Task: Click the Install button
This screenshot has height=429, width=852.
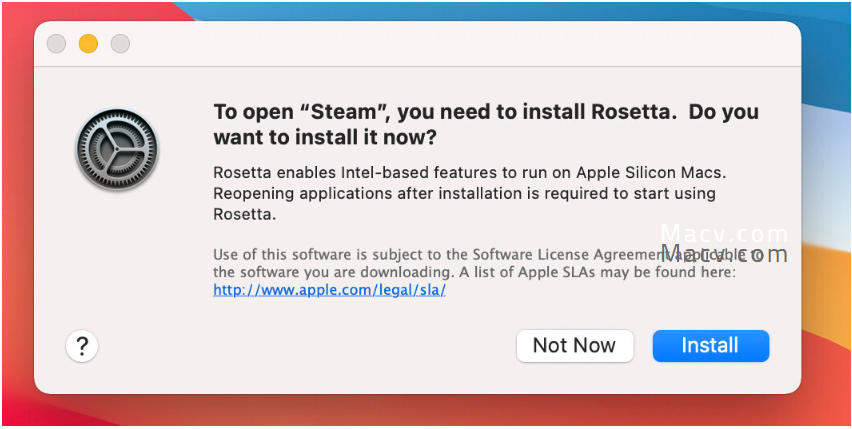Action: pyautogui.click(x=711, y=345)
